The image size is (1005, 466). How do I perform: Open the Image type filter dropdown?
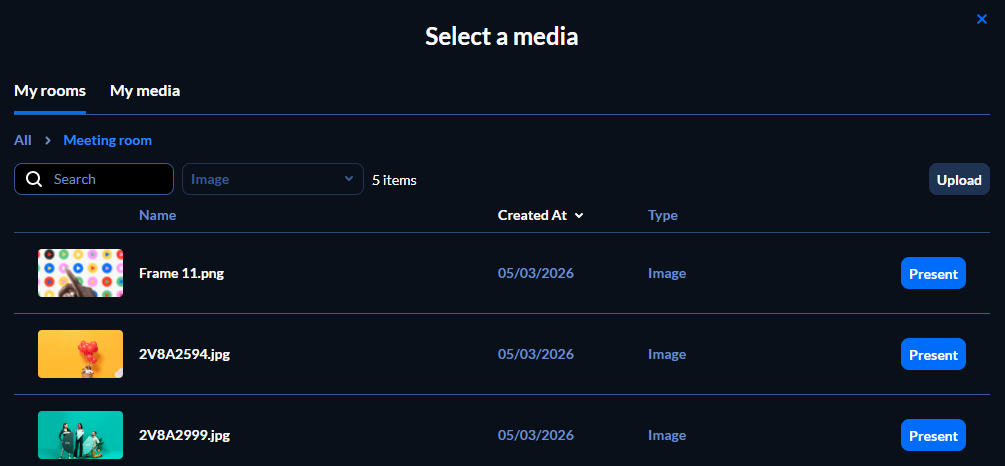(x=272, y=179)
